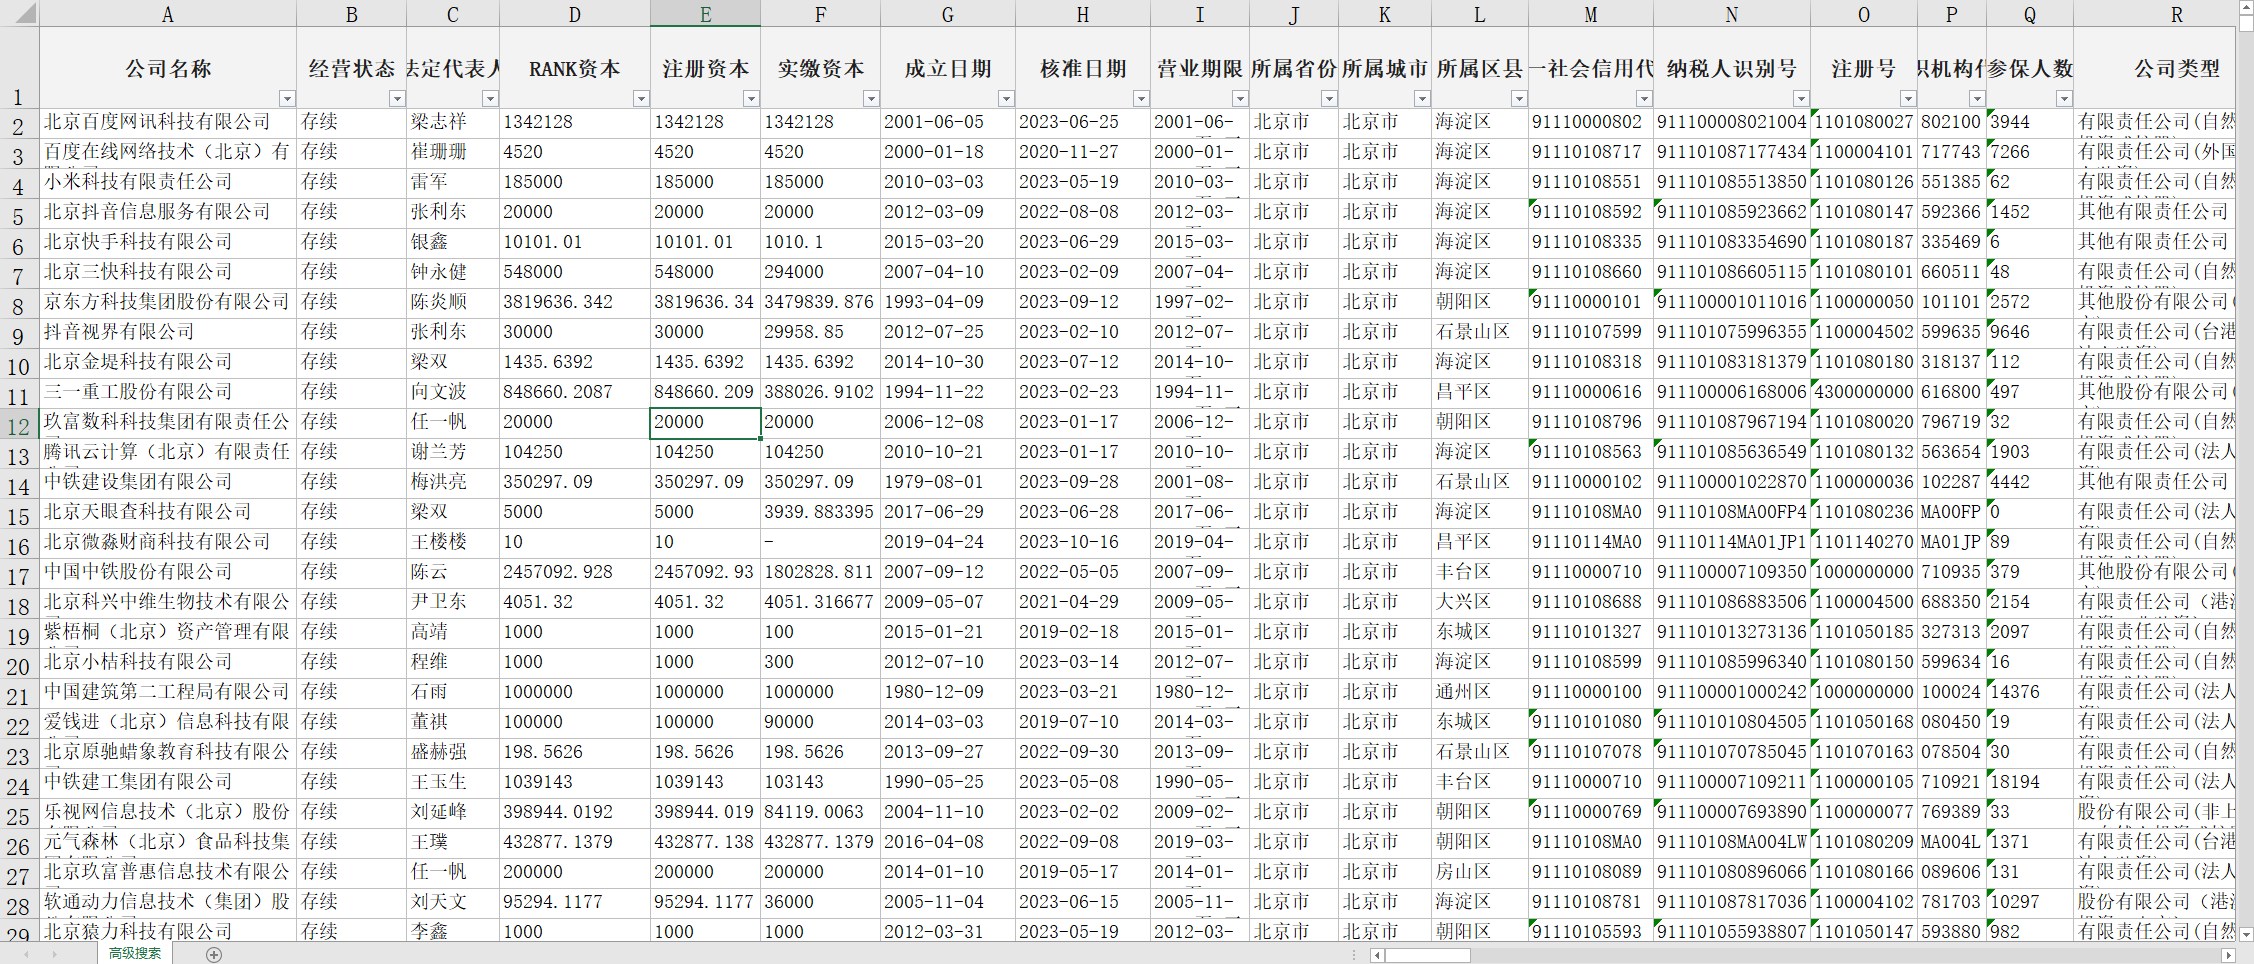The width and height of the screenshot is (2254, 964).
Task: Select column E header
Action: (x=705, y=13)
